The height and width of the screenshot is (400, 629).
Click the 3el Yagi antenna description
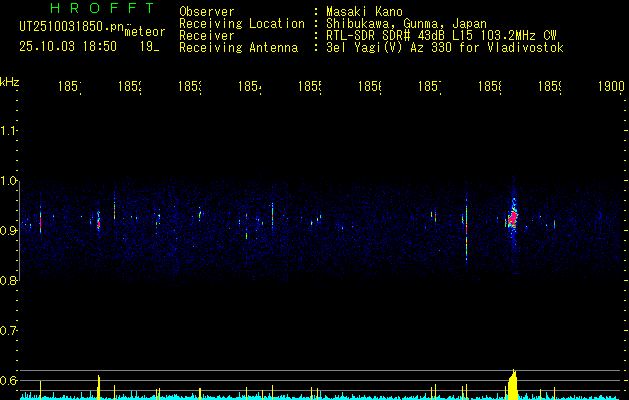[x=445, y=48]
